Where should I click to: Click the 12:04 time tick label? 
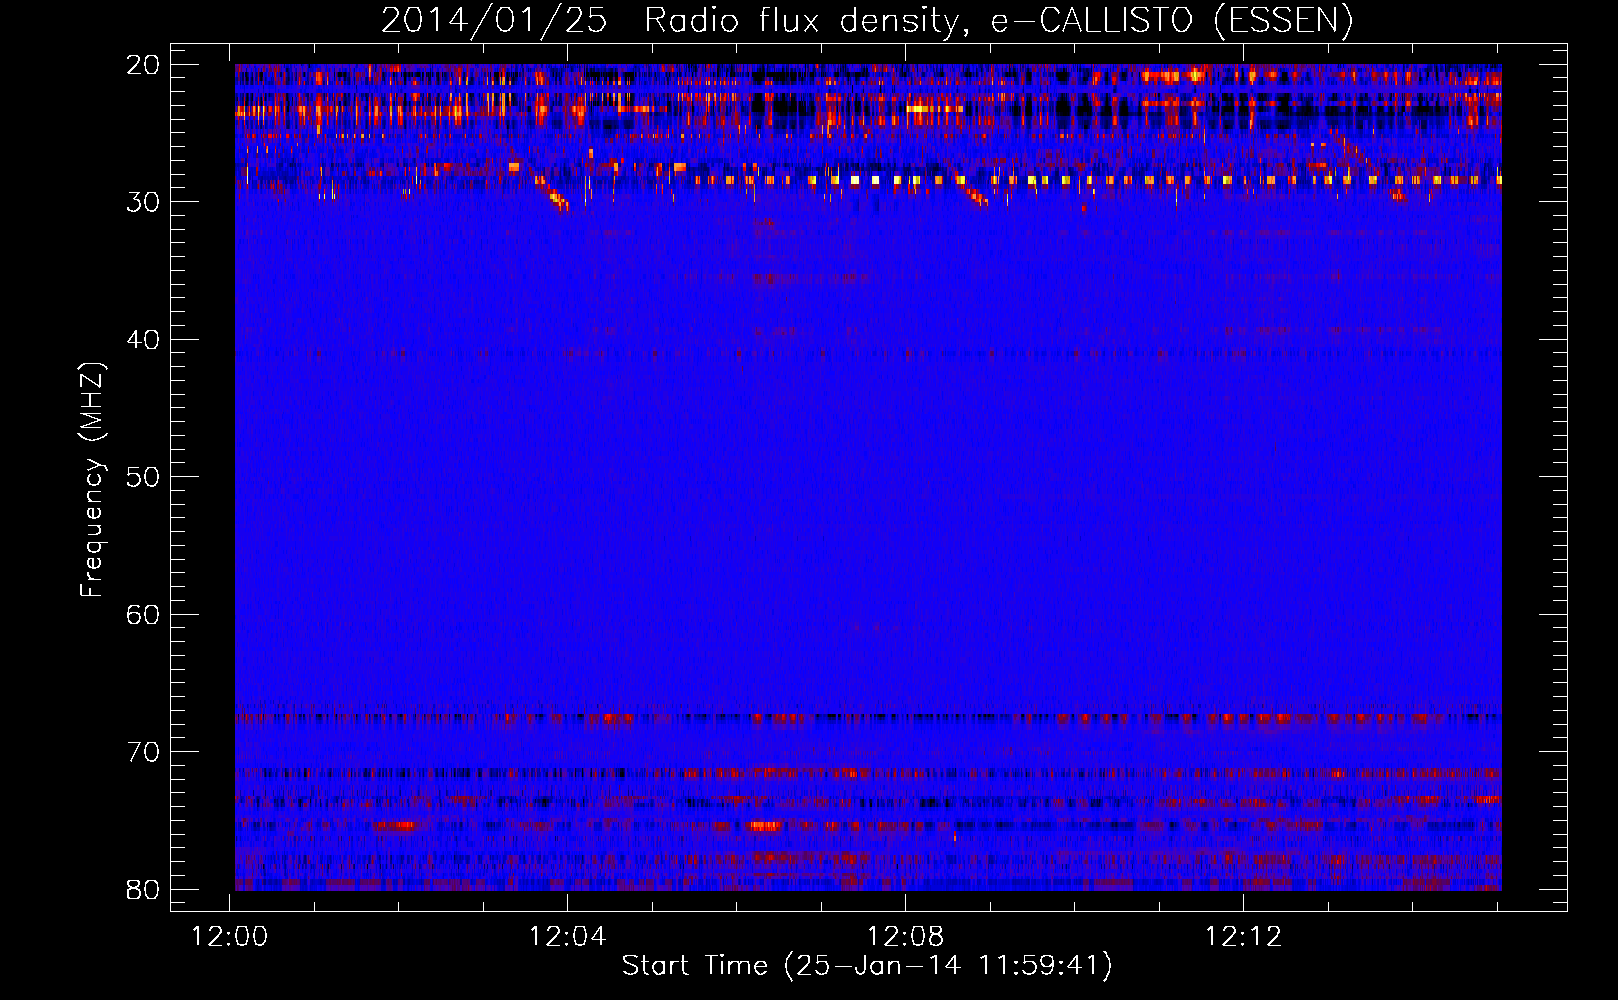pos(567,937)
